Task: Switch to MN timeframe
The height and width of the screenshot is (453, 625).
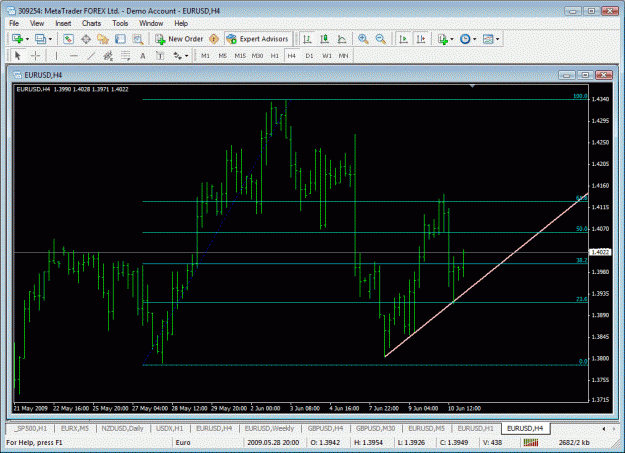Action: 344,56
